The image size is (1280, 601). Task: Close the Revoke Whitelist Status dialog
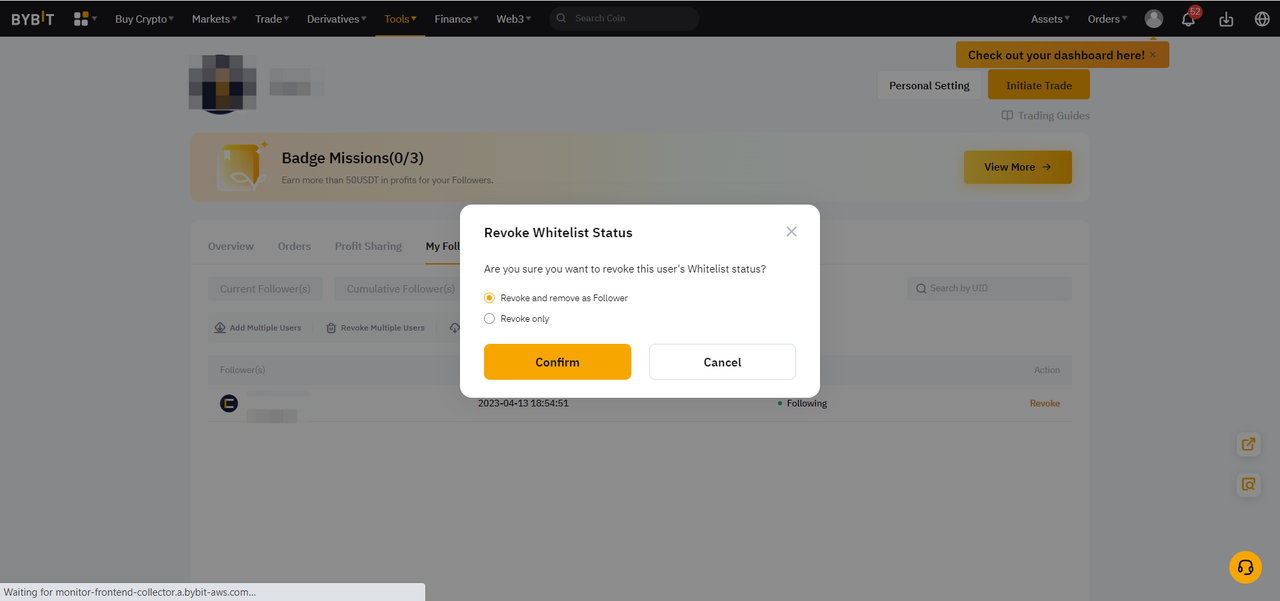click(x=791, y=231)
